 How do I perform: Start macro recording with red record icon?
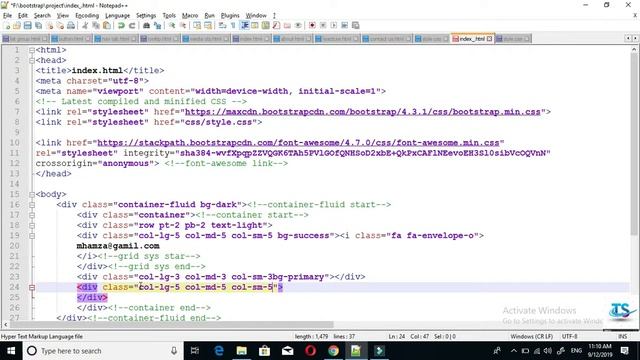[x=312, y=25]
